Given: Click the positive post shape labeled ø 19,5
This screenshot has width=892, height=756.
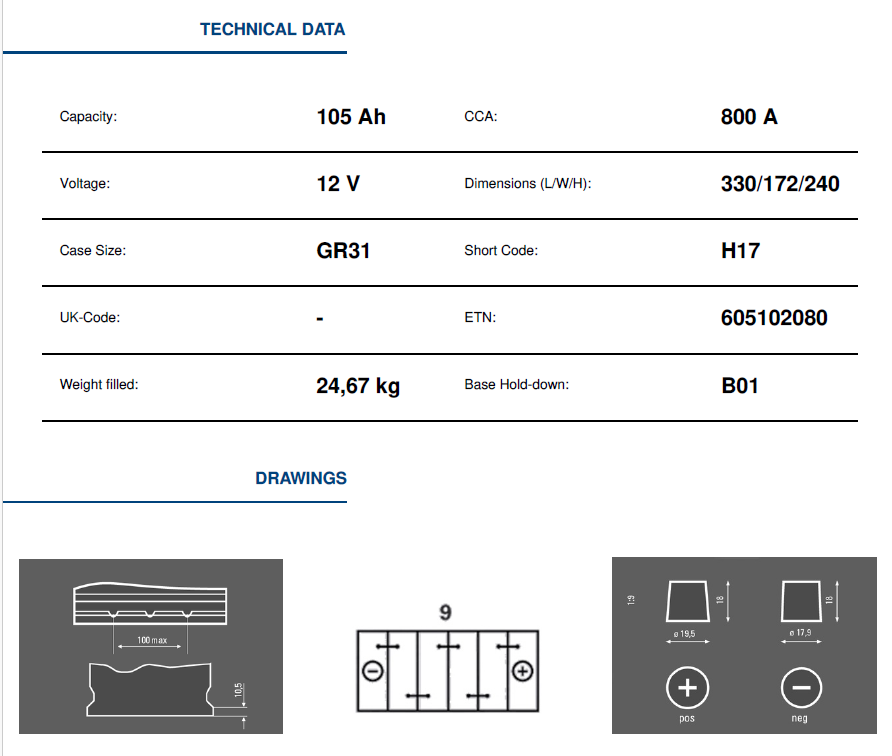Looking at the screenshot, I should pos(687,602).
